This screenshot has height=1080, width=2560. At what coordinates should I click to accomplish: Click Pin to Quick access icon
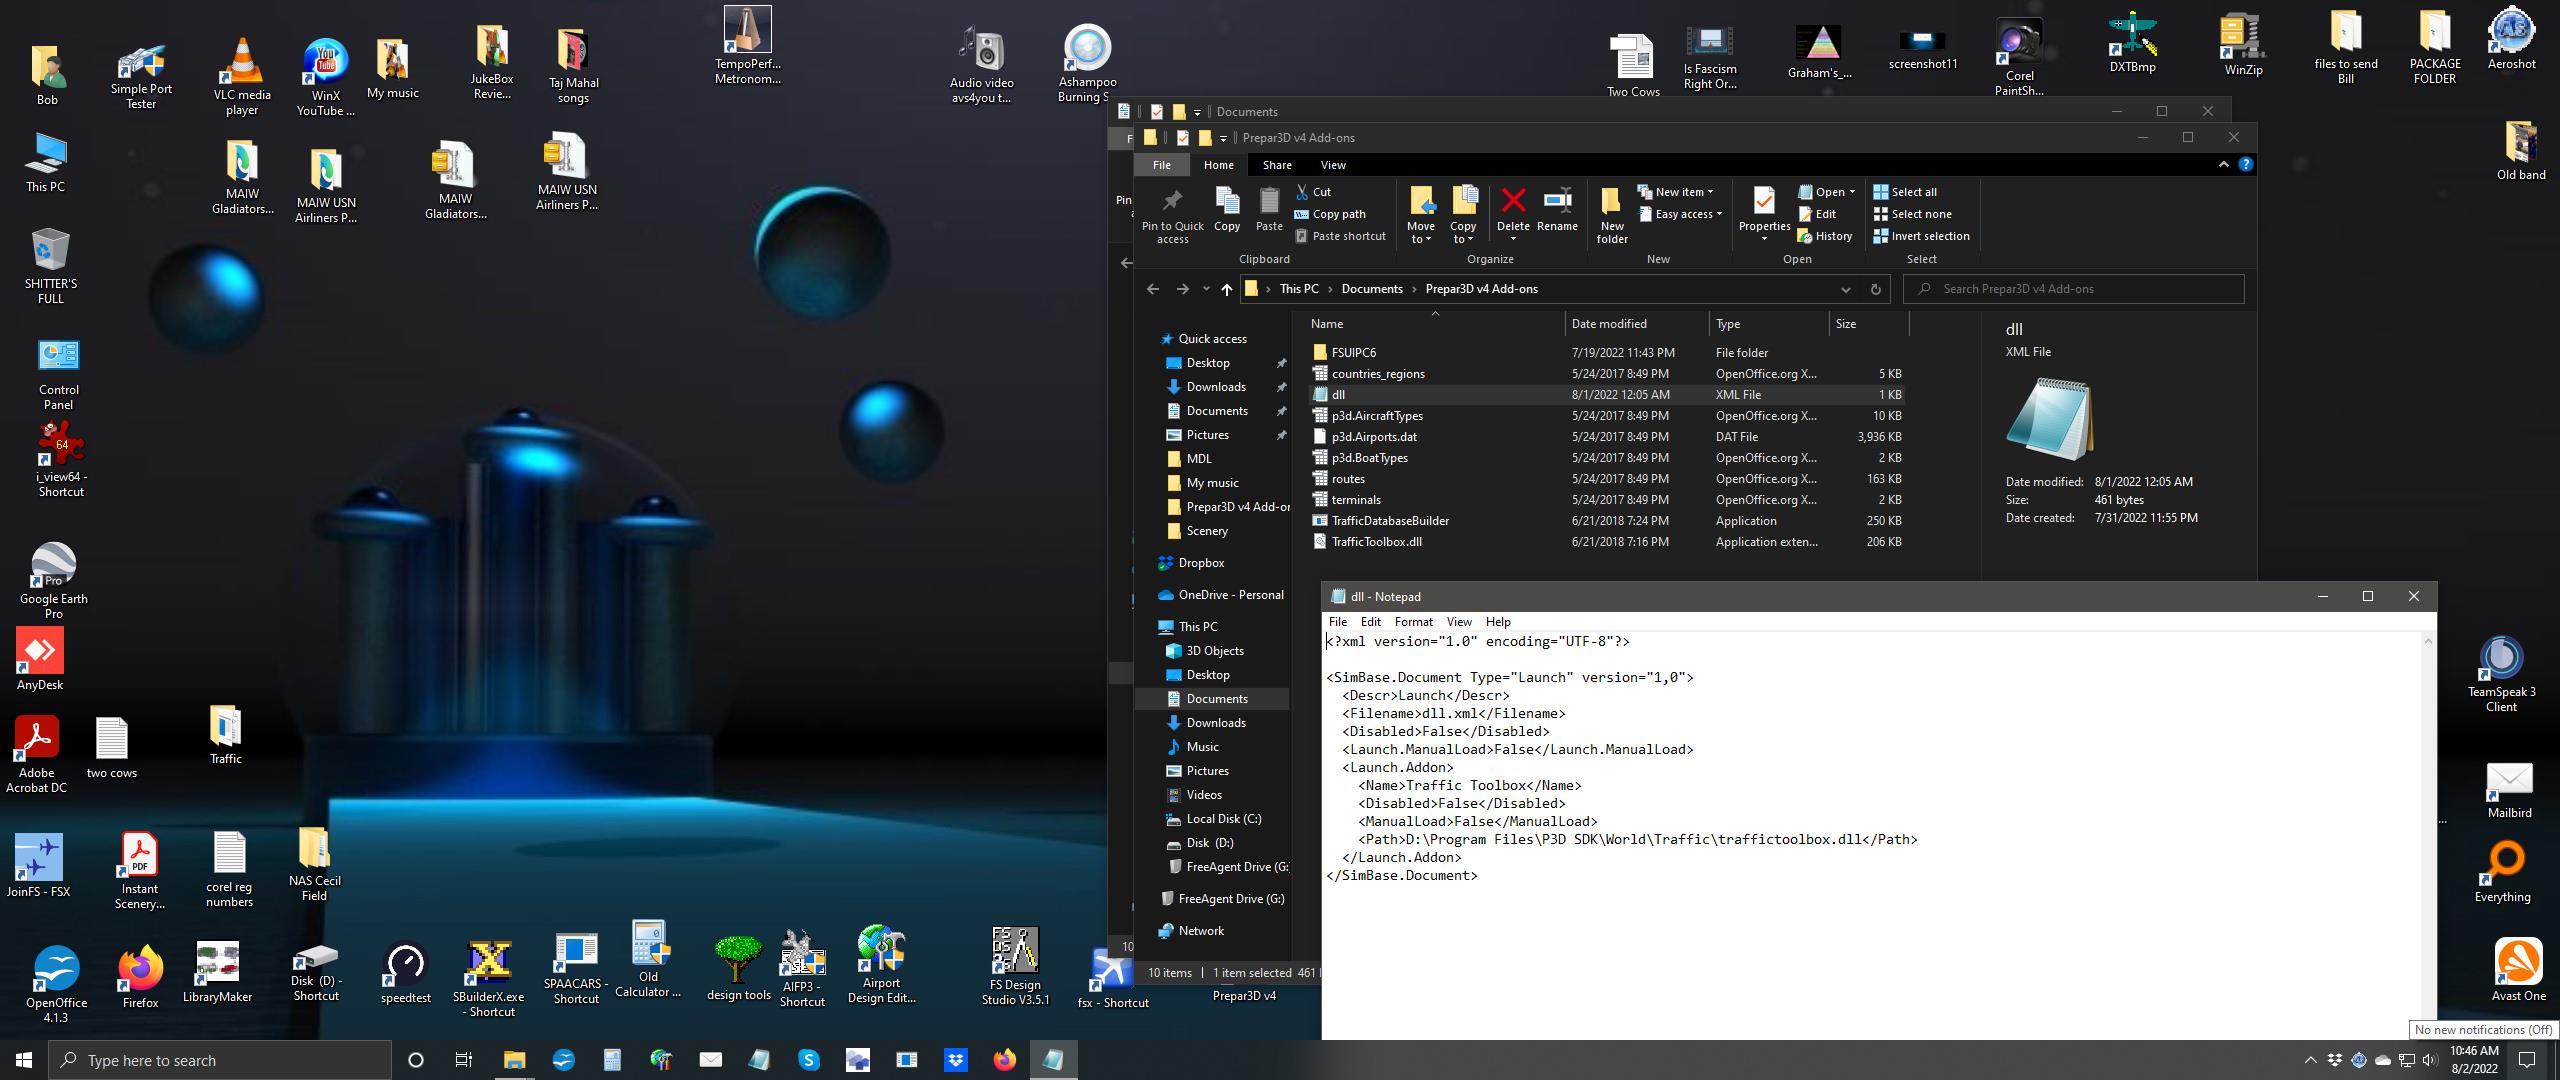[1172, 203]
